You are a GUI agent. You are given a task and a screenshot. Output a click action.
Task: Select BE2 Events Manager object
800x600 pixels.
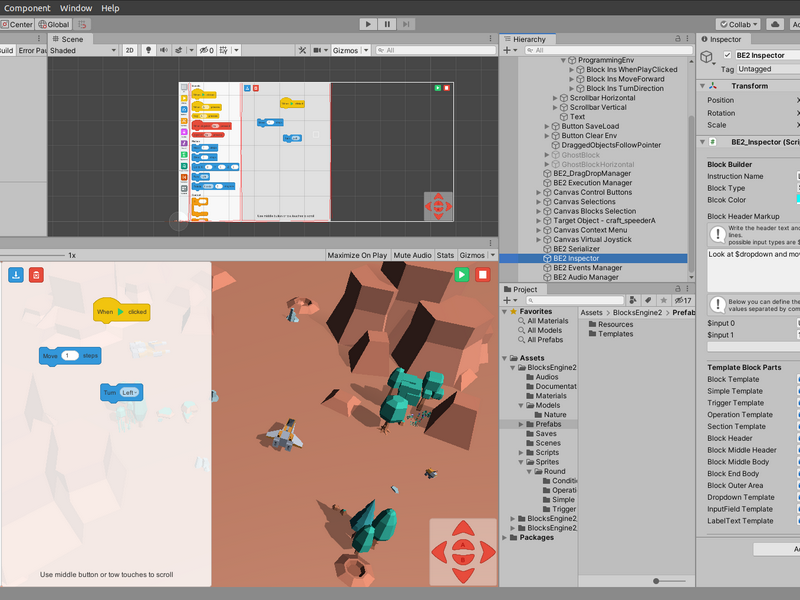[x=587, y=268]
